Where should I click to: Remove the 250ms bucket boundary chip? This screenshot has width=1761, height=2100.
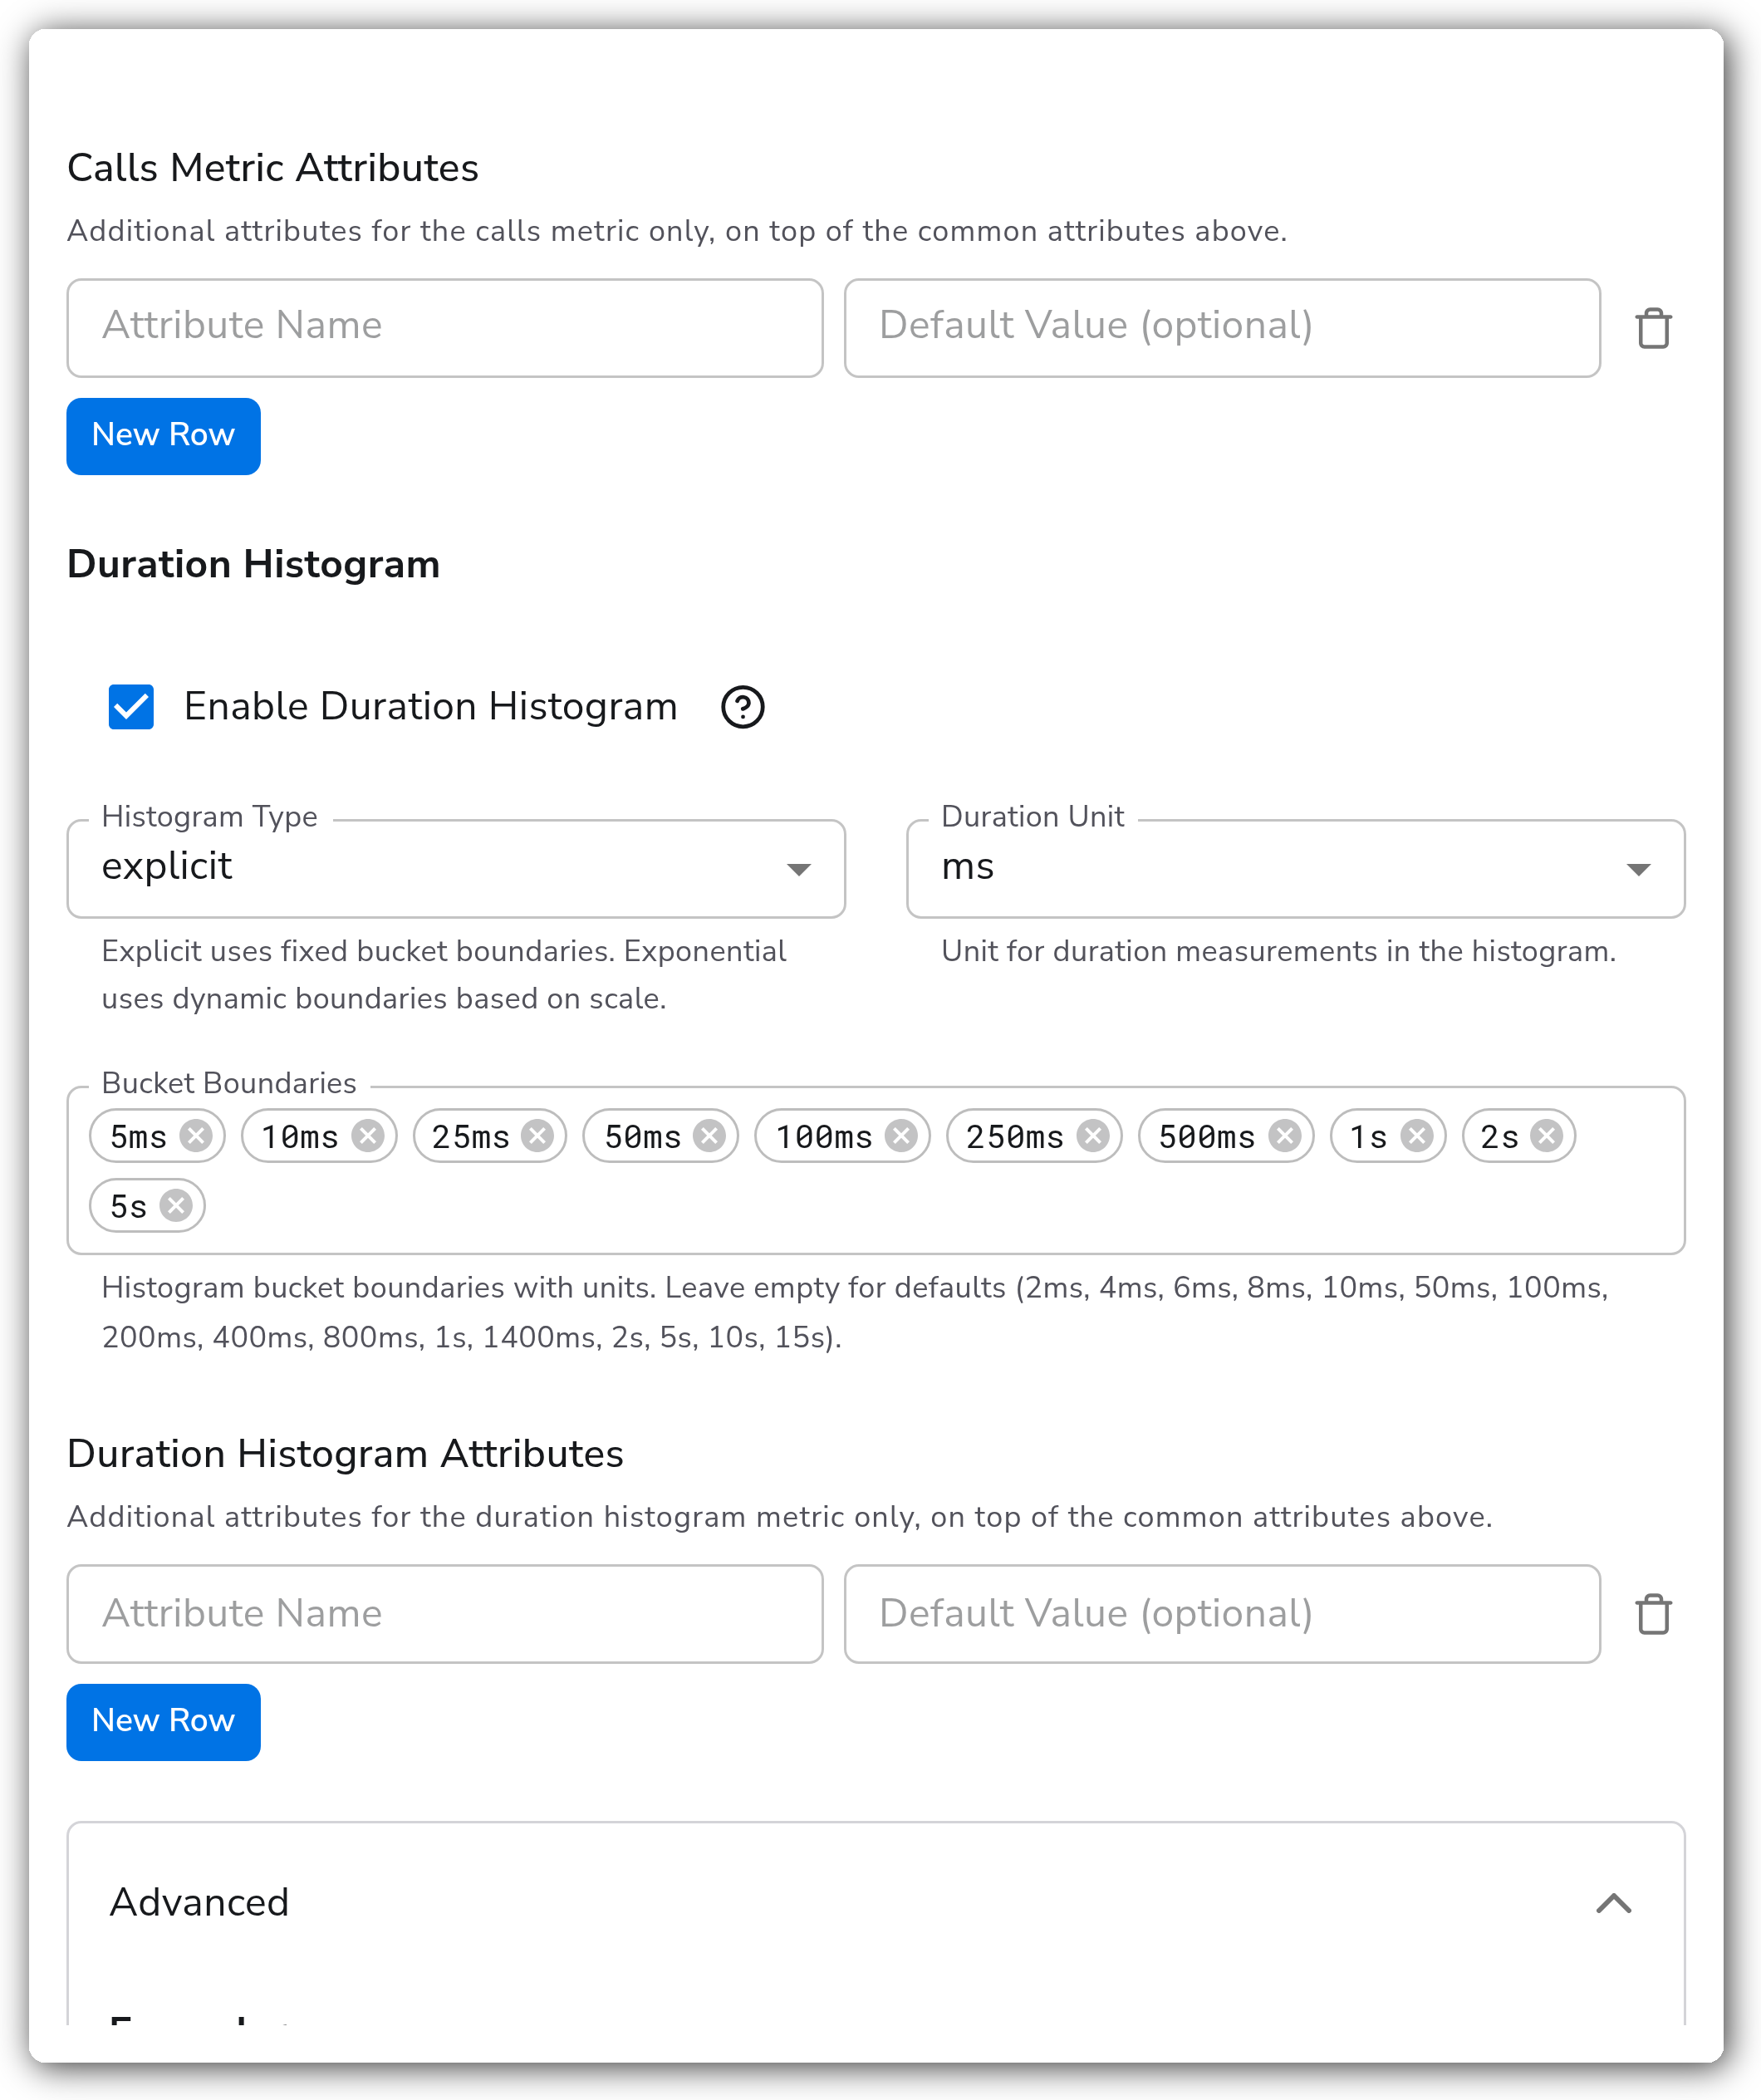(1093, 1135)
